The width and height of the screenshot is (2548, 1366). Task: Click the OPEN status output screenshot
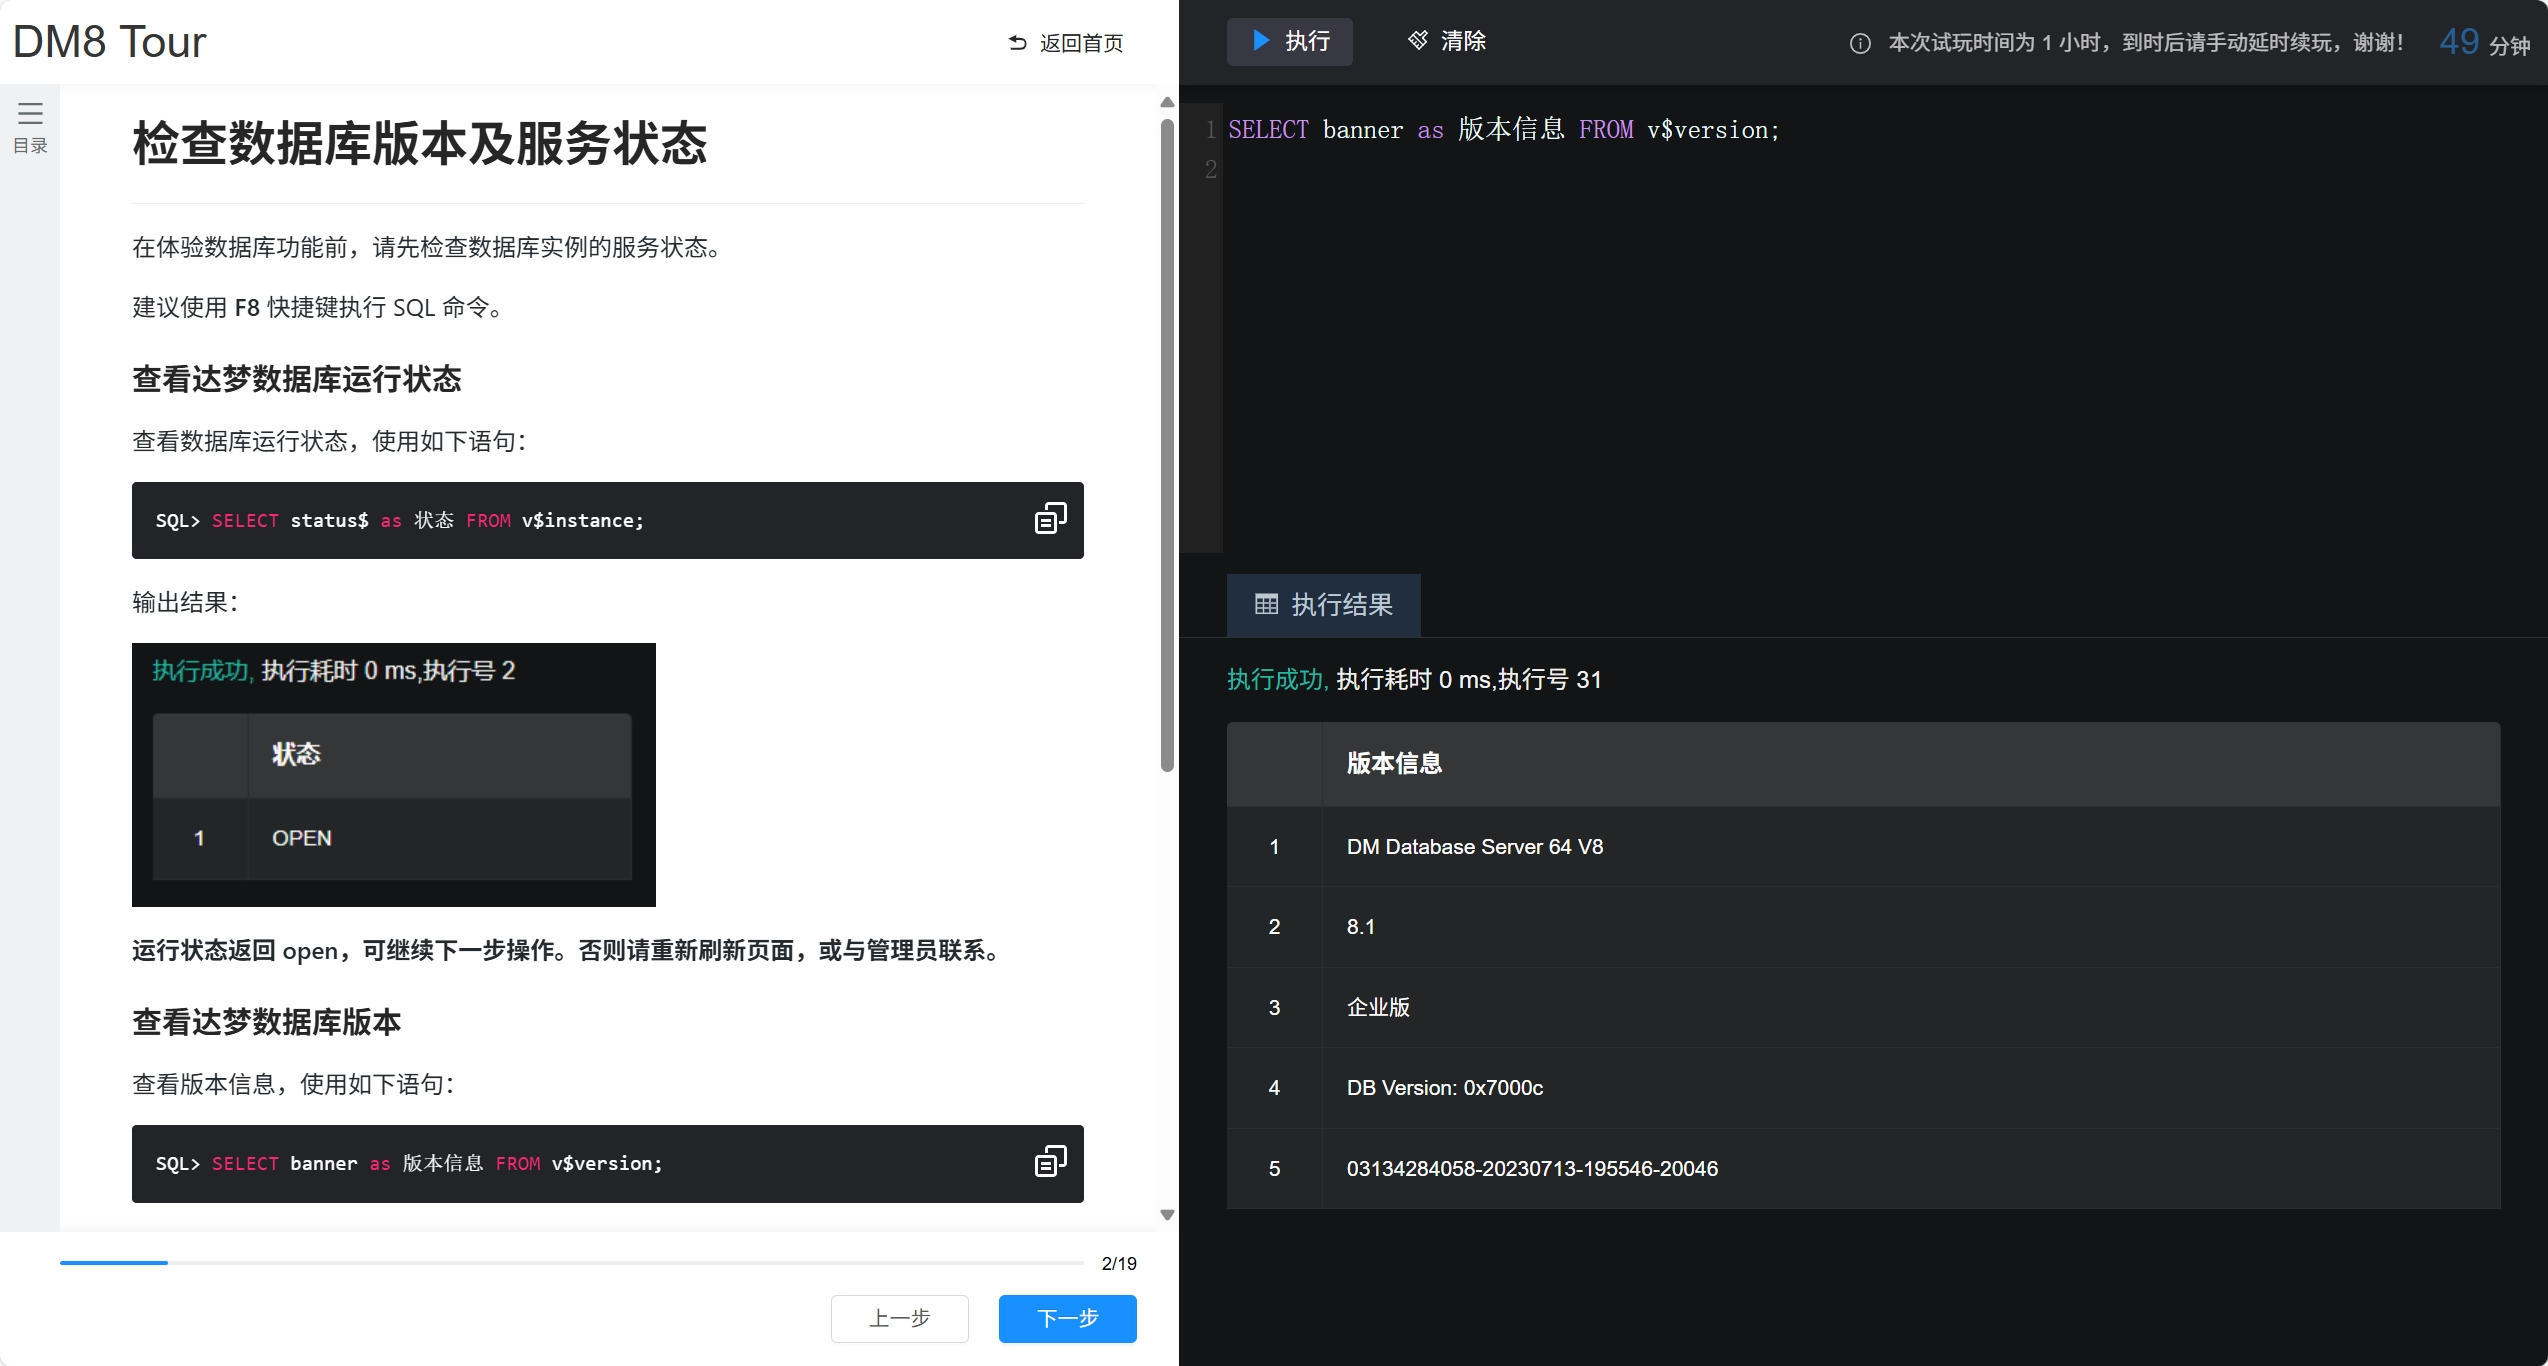point(393,775)
